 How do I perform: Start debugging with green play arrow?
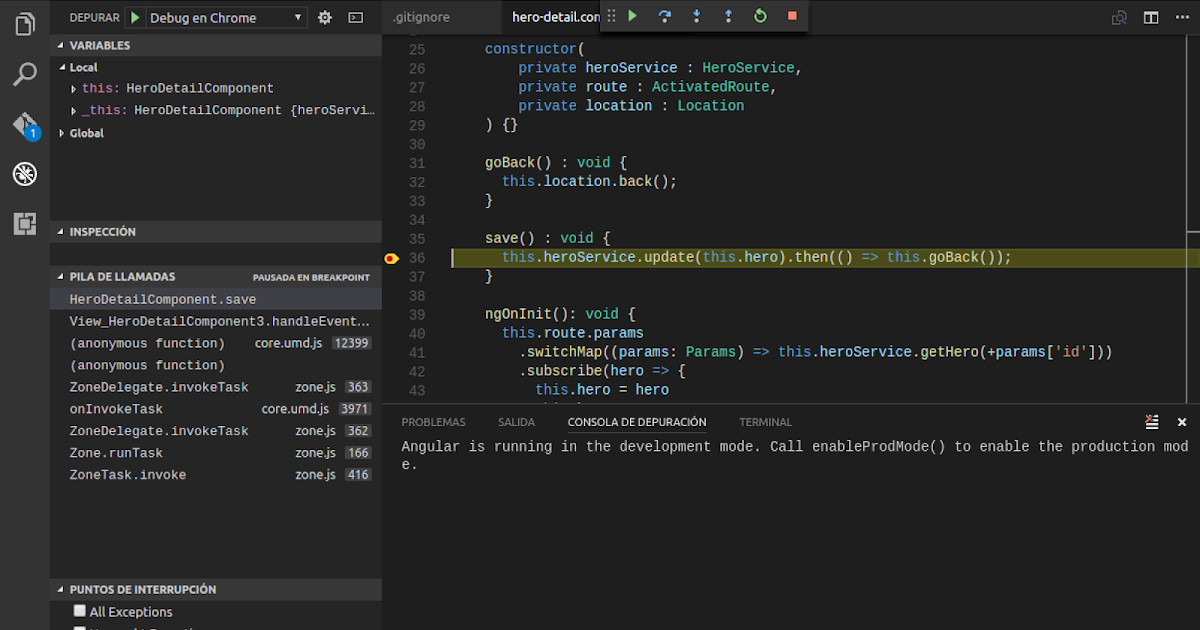(135, 17)
